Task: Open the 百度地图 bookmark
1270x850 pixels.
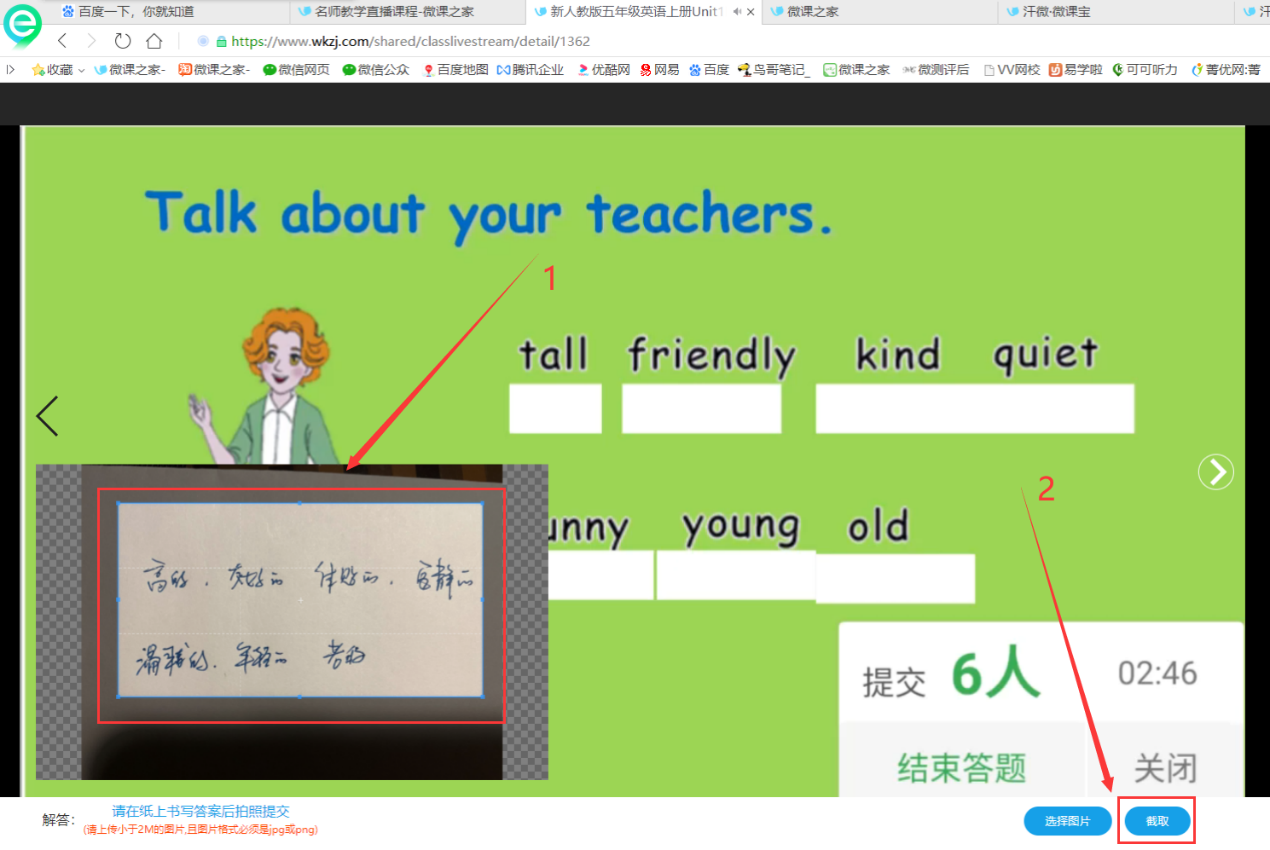Action: point(456,69)
